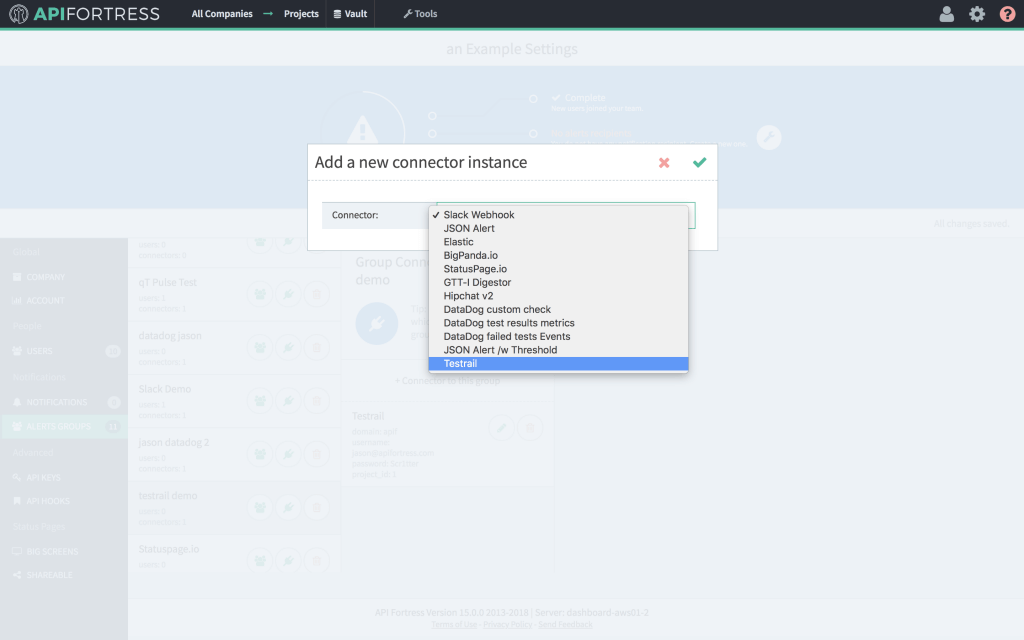Edit the Testrail connector with the pencil icon
The height and width of the screenshot is (640, 1024).
(x=501, y=428)
